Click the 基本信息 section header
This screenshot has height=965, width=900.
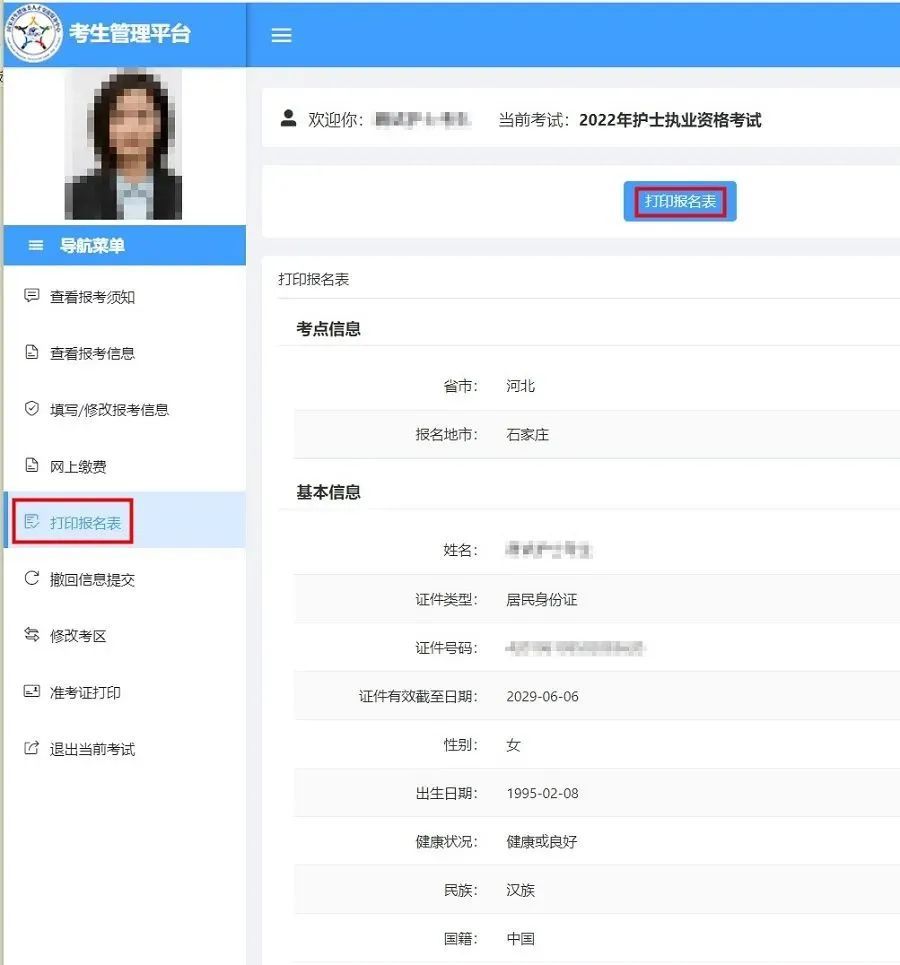tap(327, 491)
